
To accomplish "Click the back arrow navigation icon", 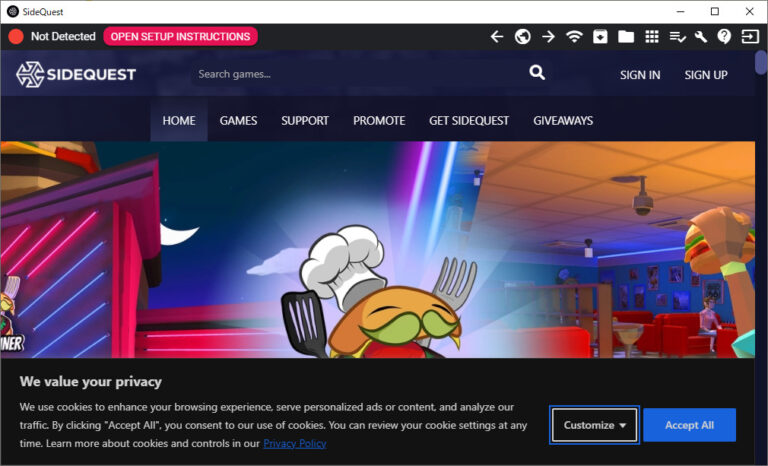I will click(497, 37).
